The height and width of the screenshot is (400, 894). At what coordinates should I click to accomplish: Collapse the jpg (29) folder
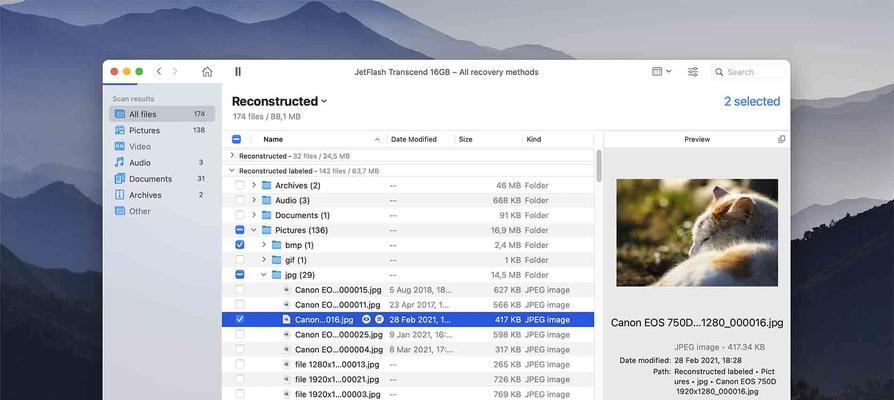point(263,275)
